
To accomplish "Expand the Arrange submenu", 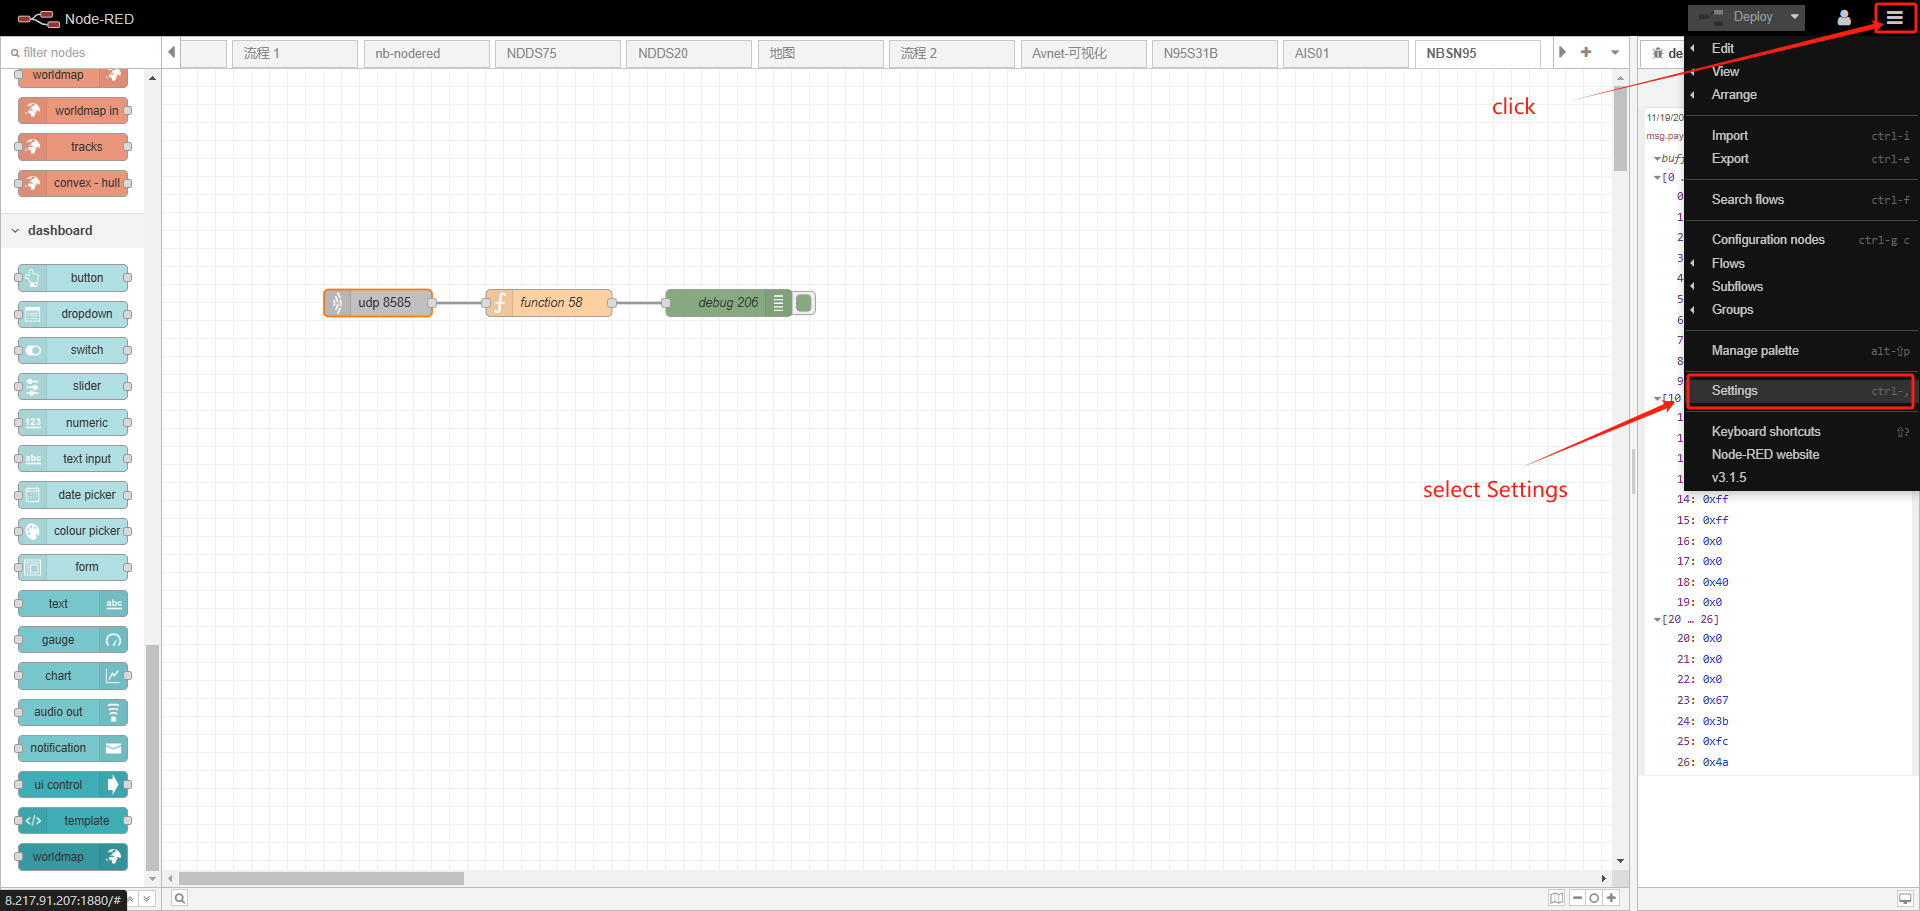I will click(1800, 95).
